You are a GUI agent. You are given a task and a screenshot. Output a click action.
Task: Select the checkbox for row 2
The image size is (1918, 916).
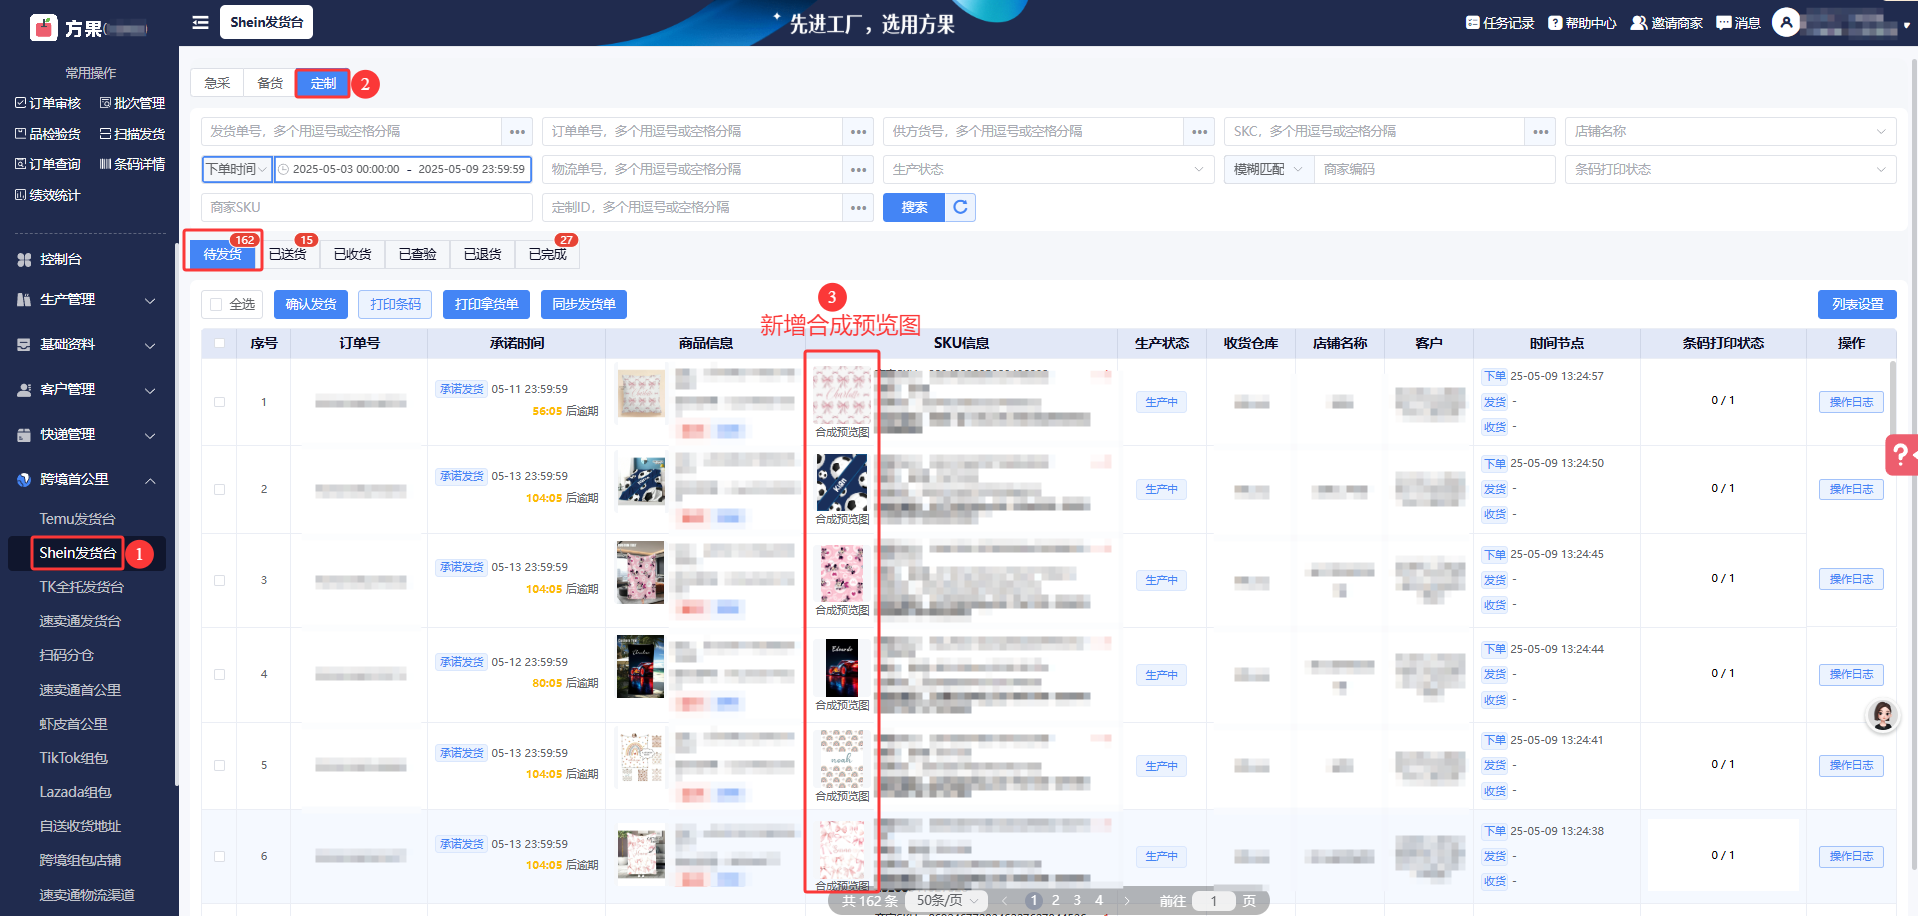coord(219,489)
